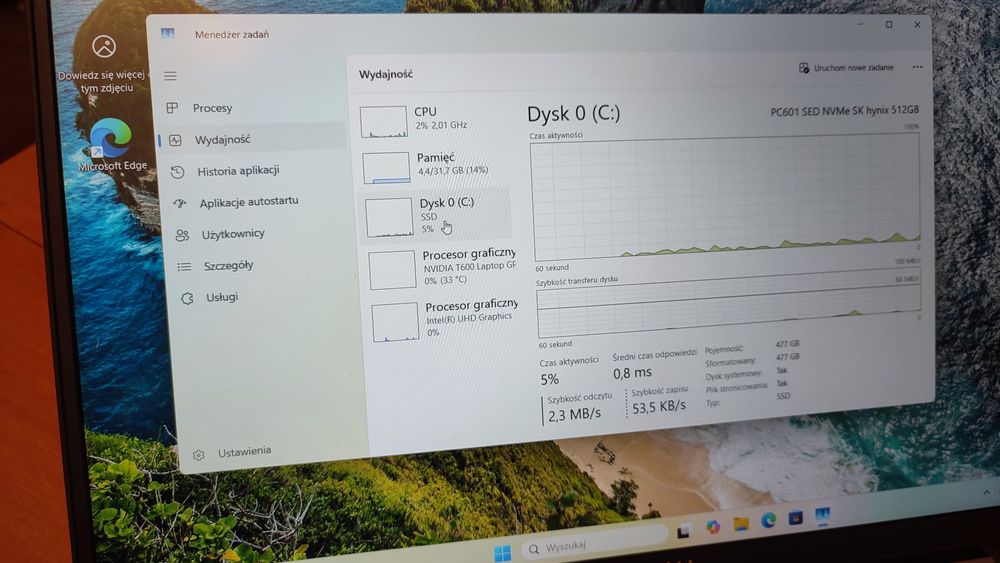Open Copilot from the taskbar
Viewport: 1000px width, 563px height.
coord(712,527)
